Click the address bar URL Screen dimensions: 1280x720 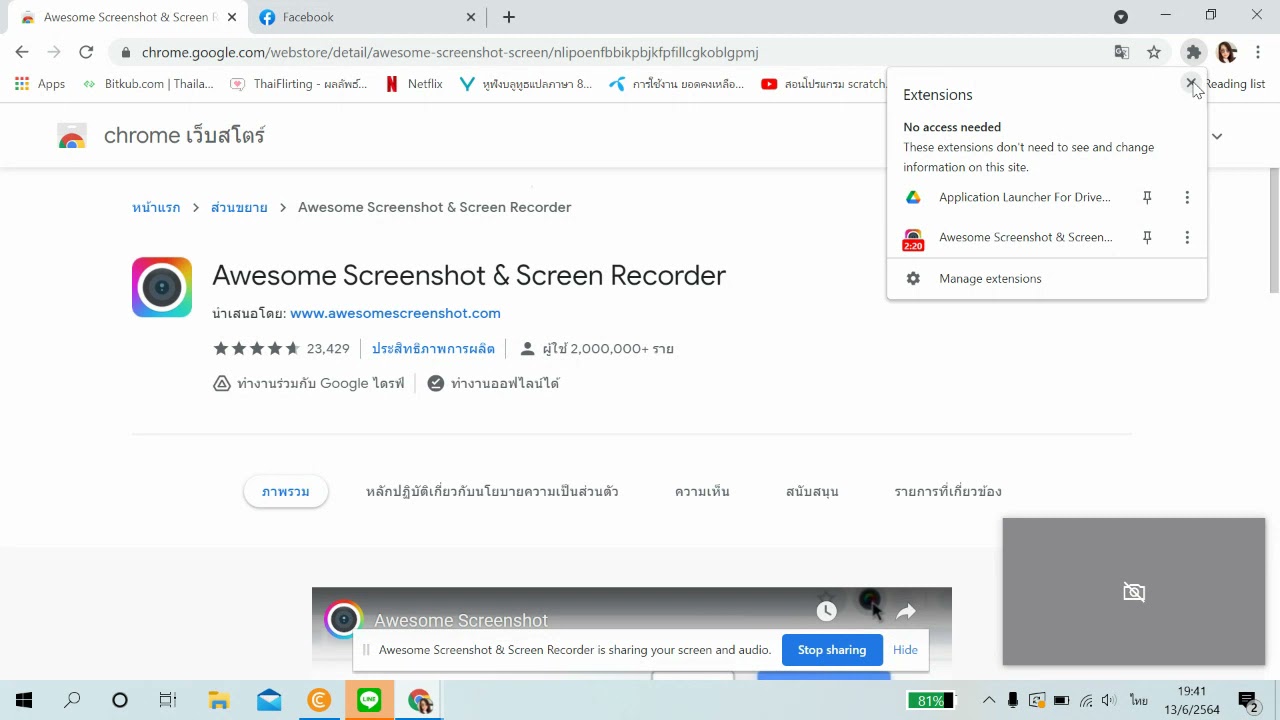click(450, 52)
